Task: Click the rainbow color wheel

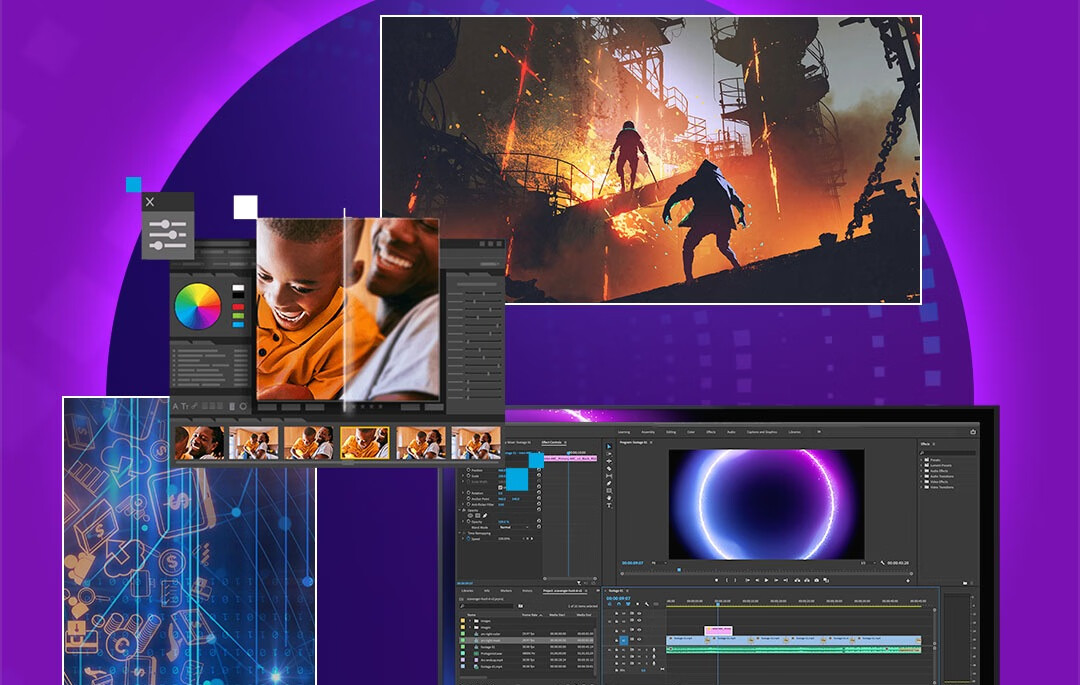Action: (198, 306)
